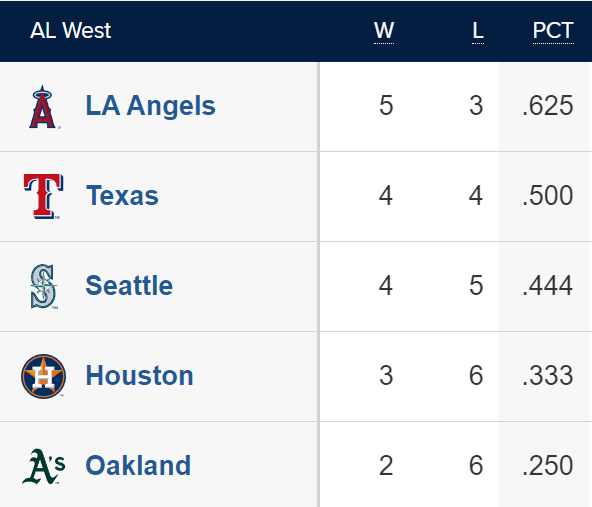
Task: Open the Oakland team link
Action: (x=138, y=465)
